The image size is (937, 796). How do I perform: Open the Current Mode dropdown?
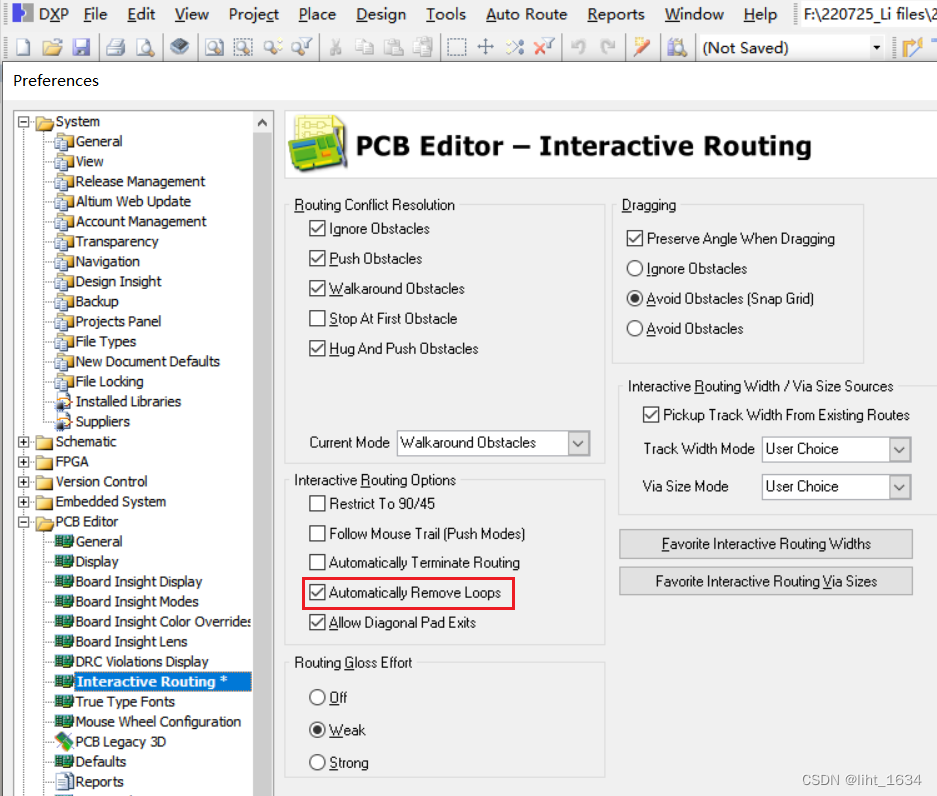(578, 443)
